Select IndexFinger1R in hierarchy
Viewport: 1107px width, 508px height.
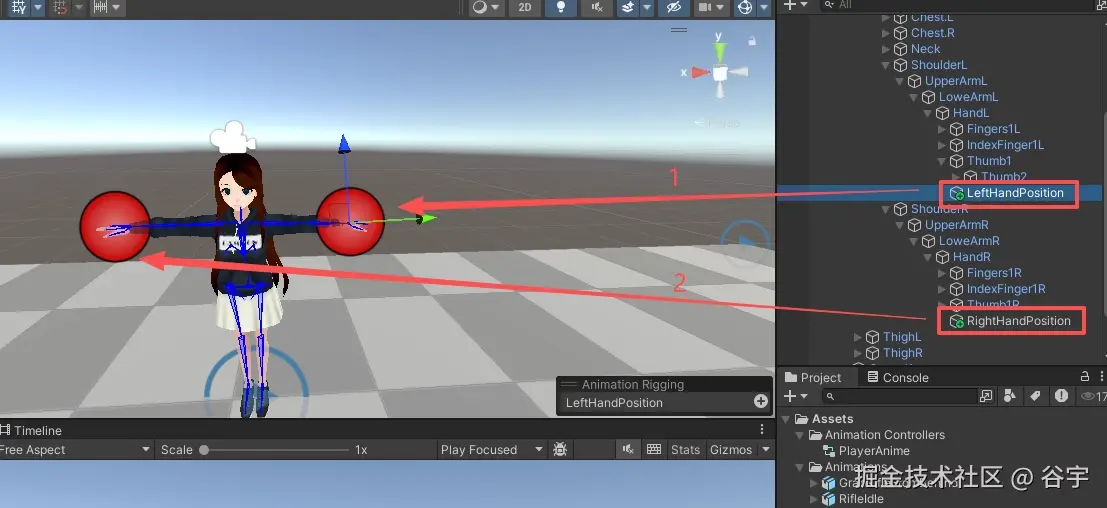point(1006,289)
